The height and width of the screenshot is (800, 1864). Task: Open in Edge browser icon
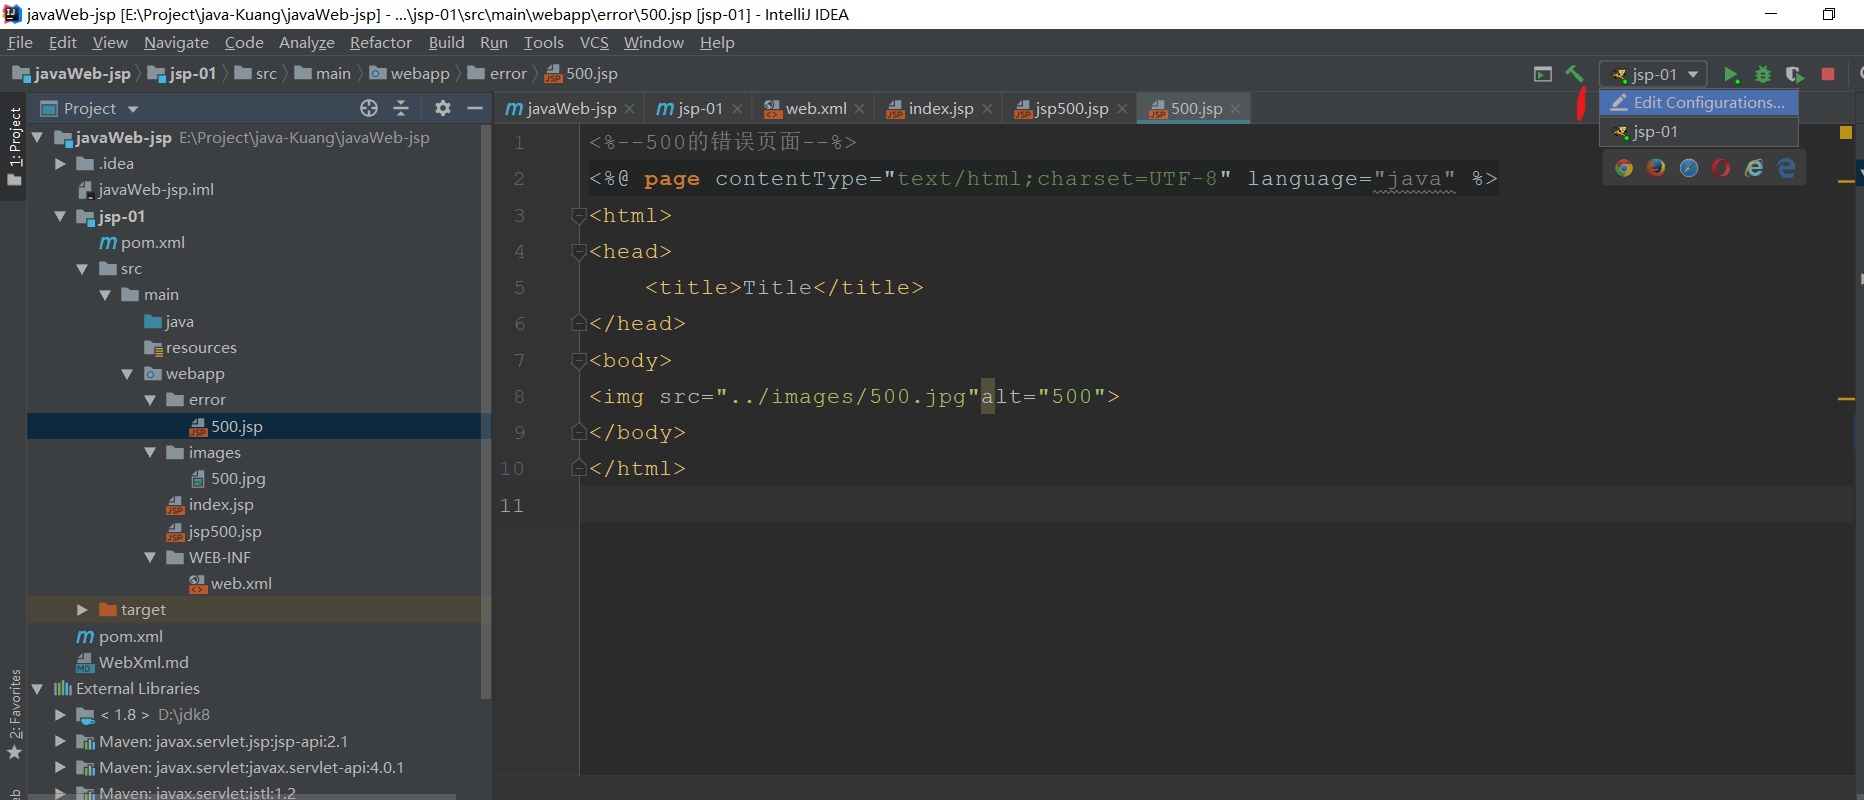coord(1786,168)
